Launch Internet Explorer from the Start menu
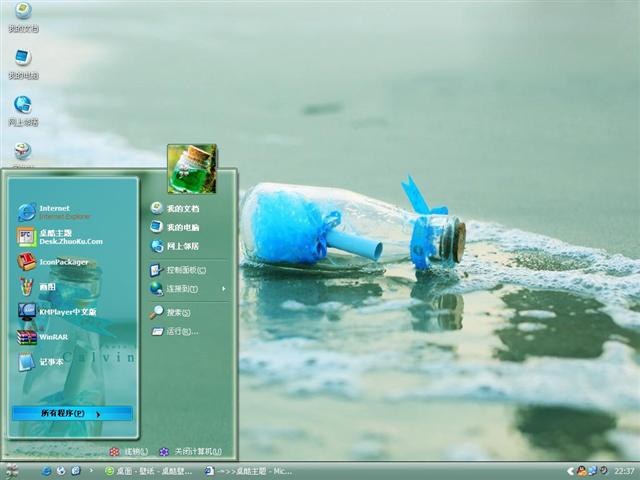Viewport: 640px width, 480px height. click(54, 212)
